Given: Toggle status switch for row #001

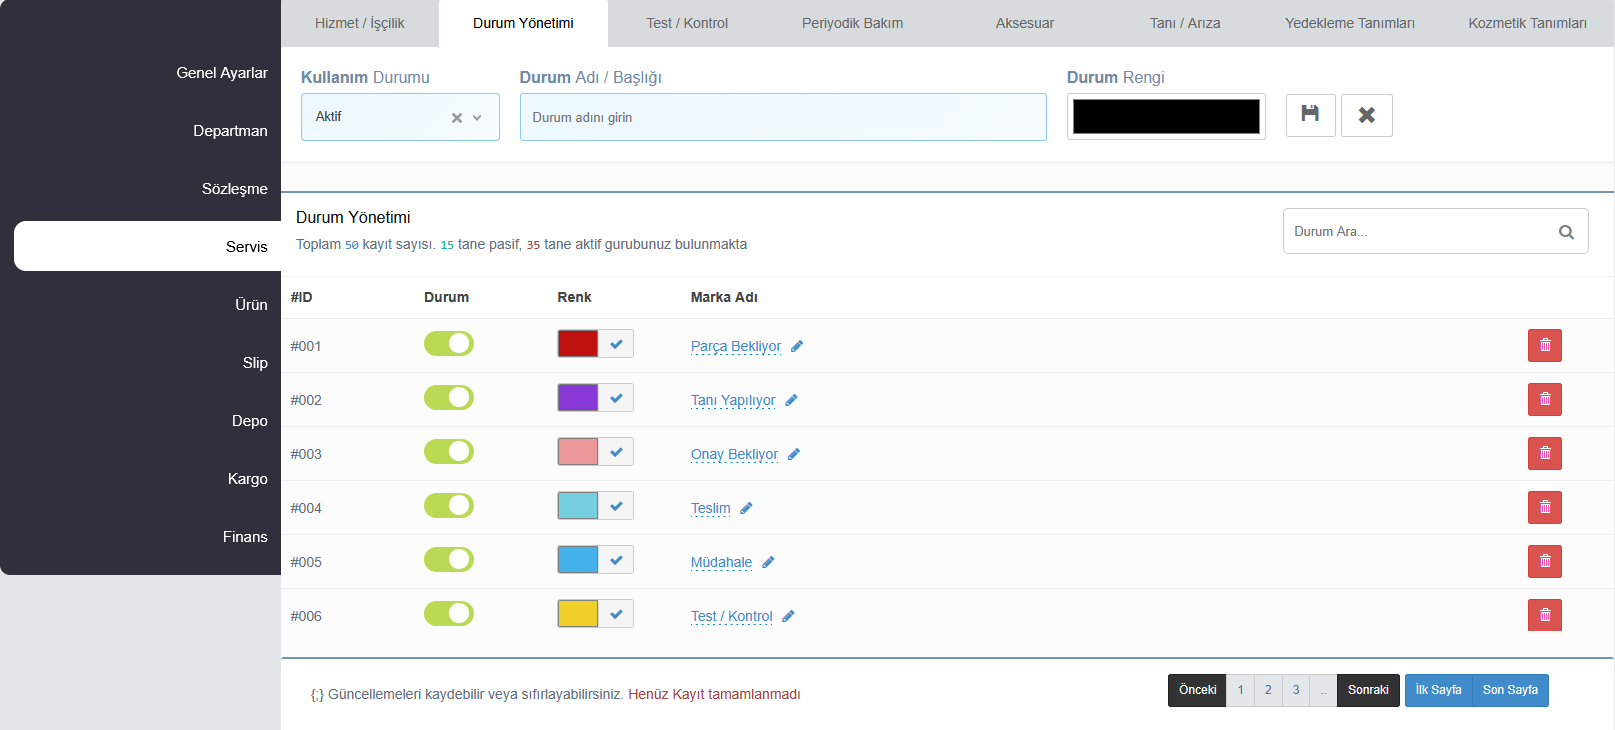Looking at the screenshot, I should pos(449,343).
